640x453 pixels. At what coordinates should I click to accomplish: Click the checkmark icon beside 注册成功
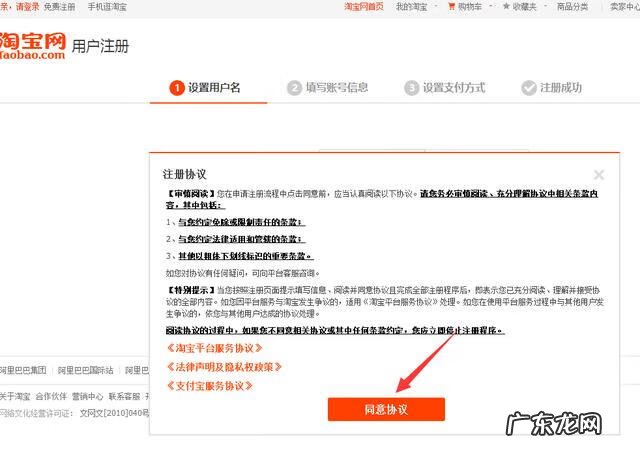pos(529,88)
